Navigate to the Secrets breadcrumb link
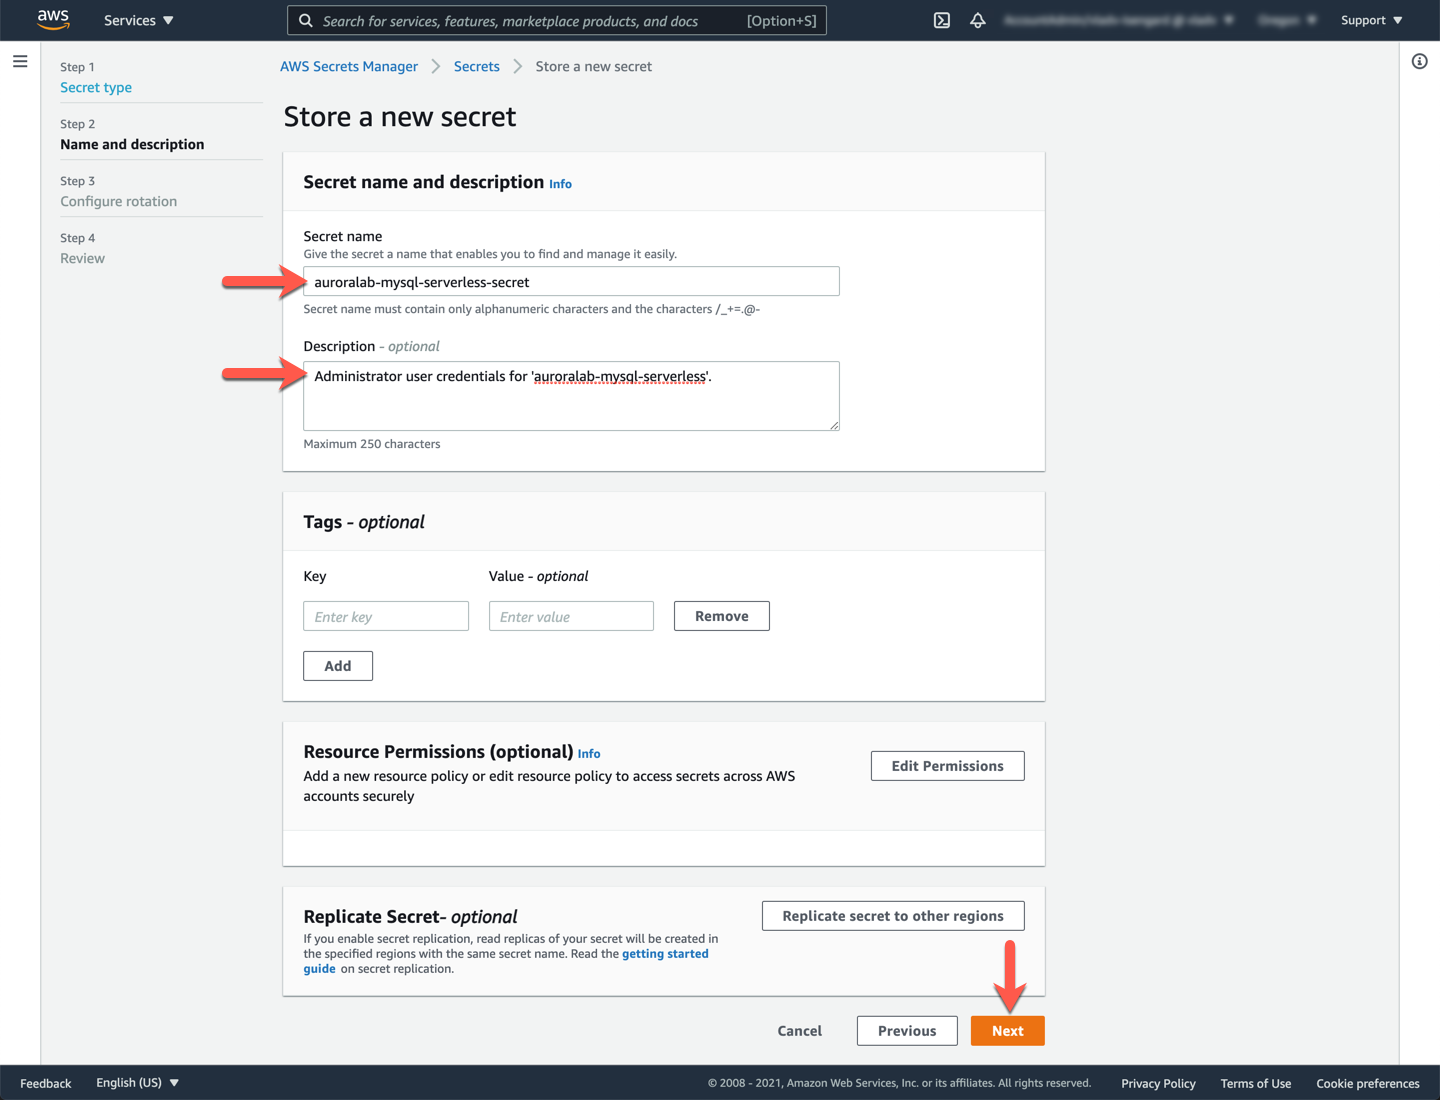 click(476, 67)
